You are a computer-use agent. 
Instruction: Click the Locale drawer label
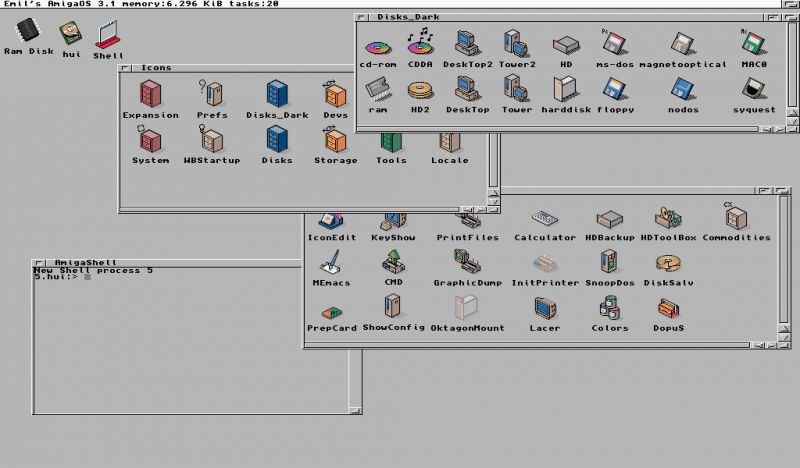(x=449, y=160)
